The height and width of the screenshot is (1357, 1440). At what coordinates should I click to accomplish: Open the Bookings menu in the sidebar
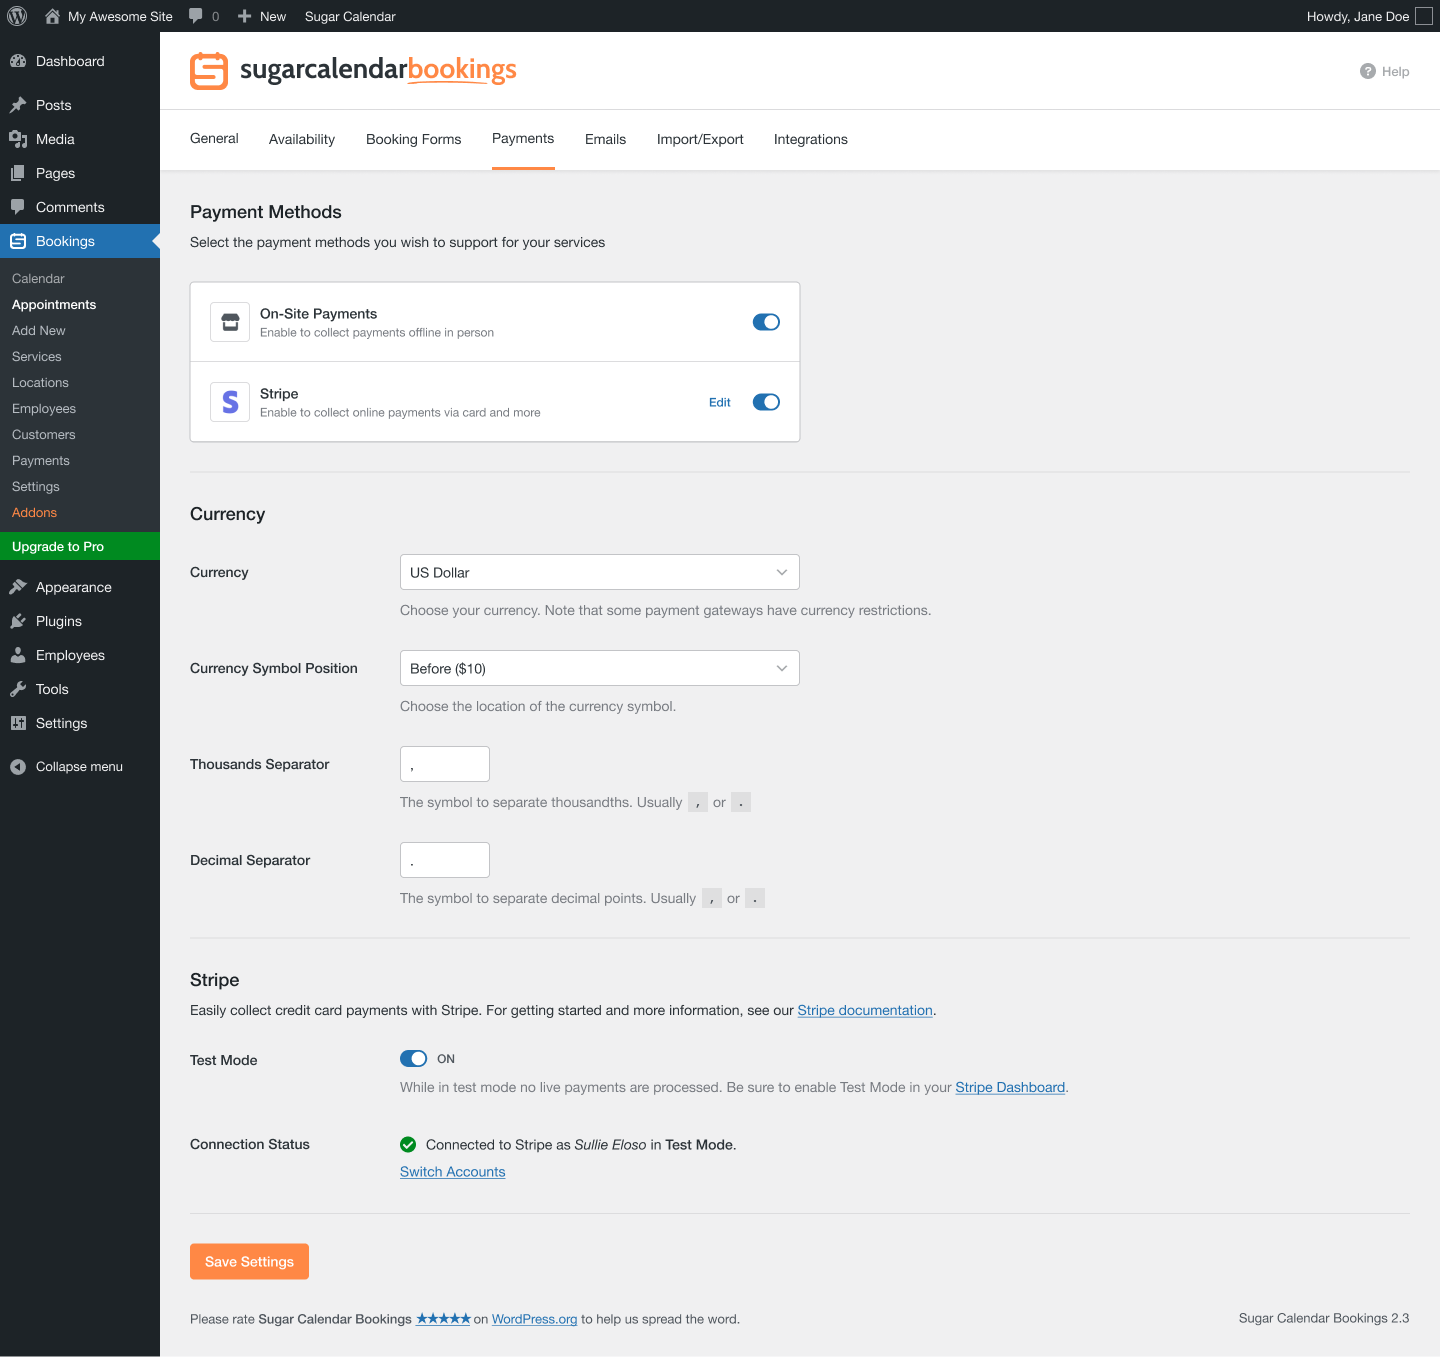pyautogui.click(x=65, y=241)
